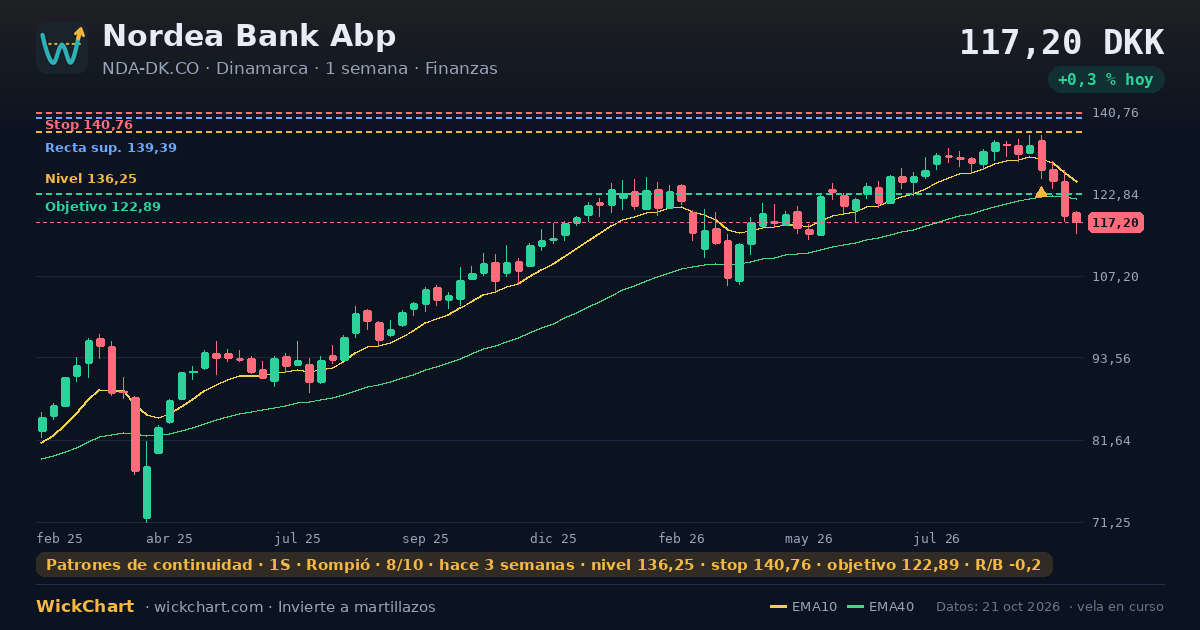Click the EMA40 legend entry
The height and width of the screenshot is (630, 1200).
pos(880,607)
